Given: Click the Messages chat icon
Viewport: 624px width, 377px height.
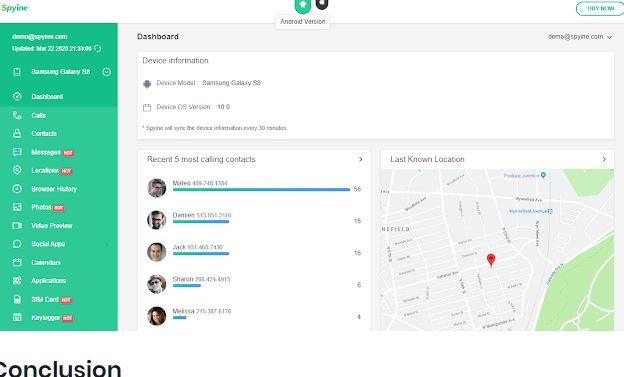Looking at the screenshot, I should 17,152.
